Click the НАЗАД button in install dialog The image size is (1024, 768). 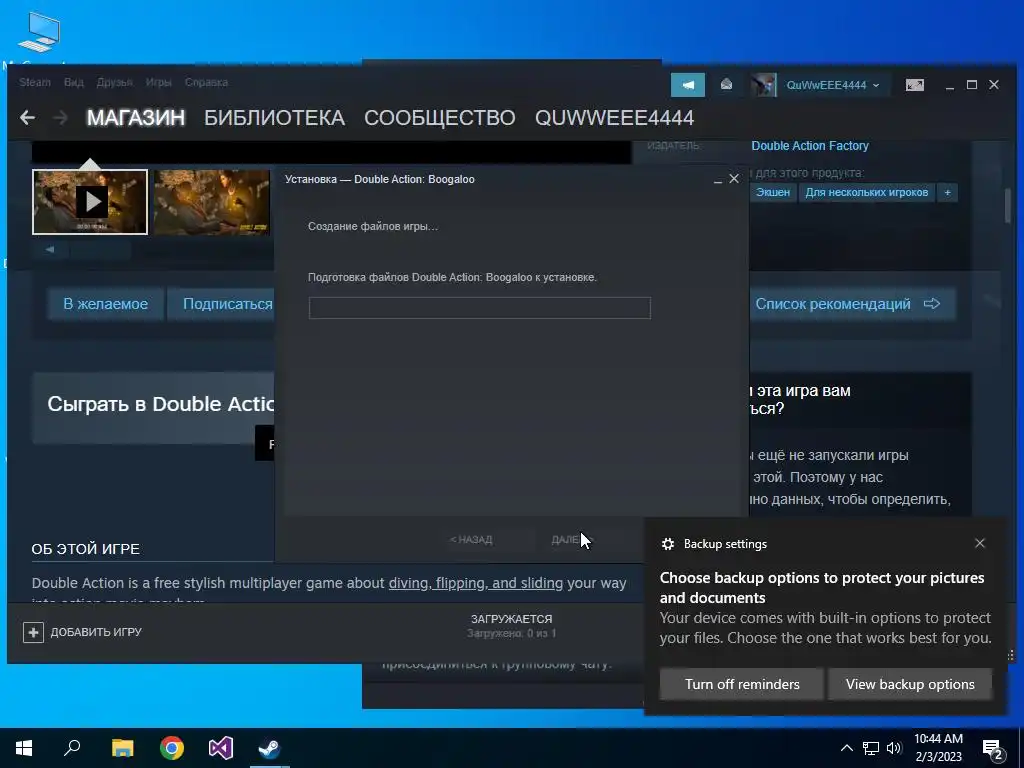tap(471, 539)
